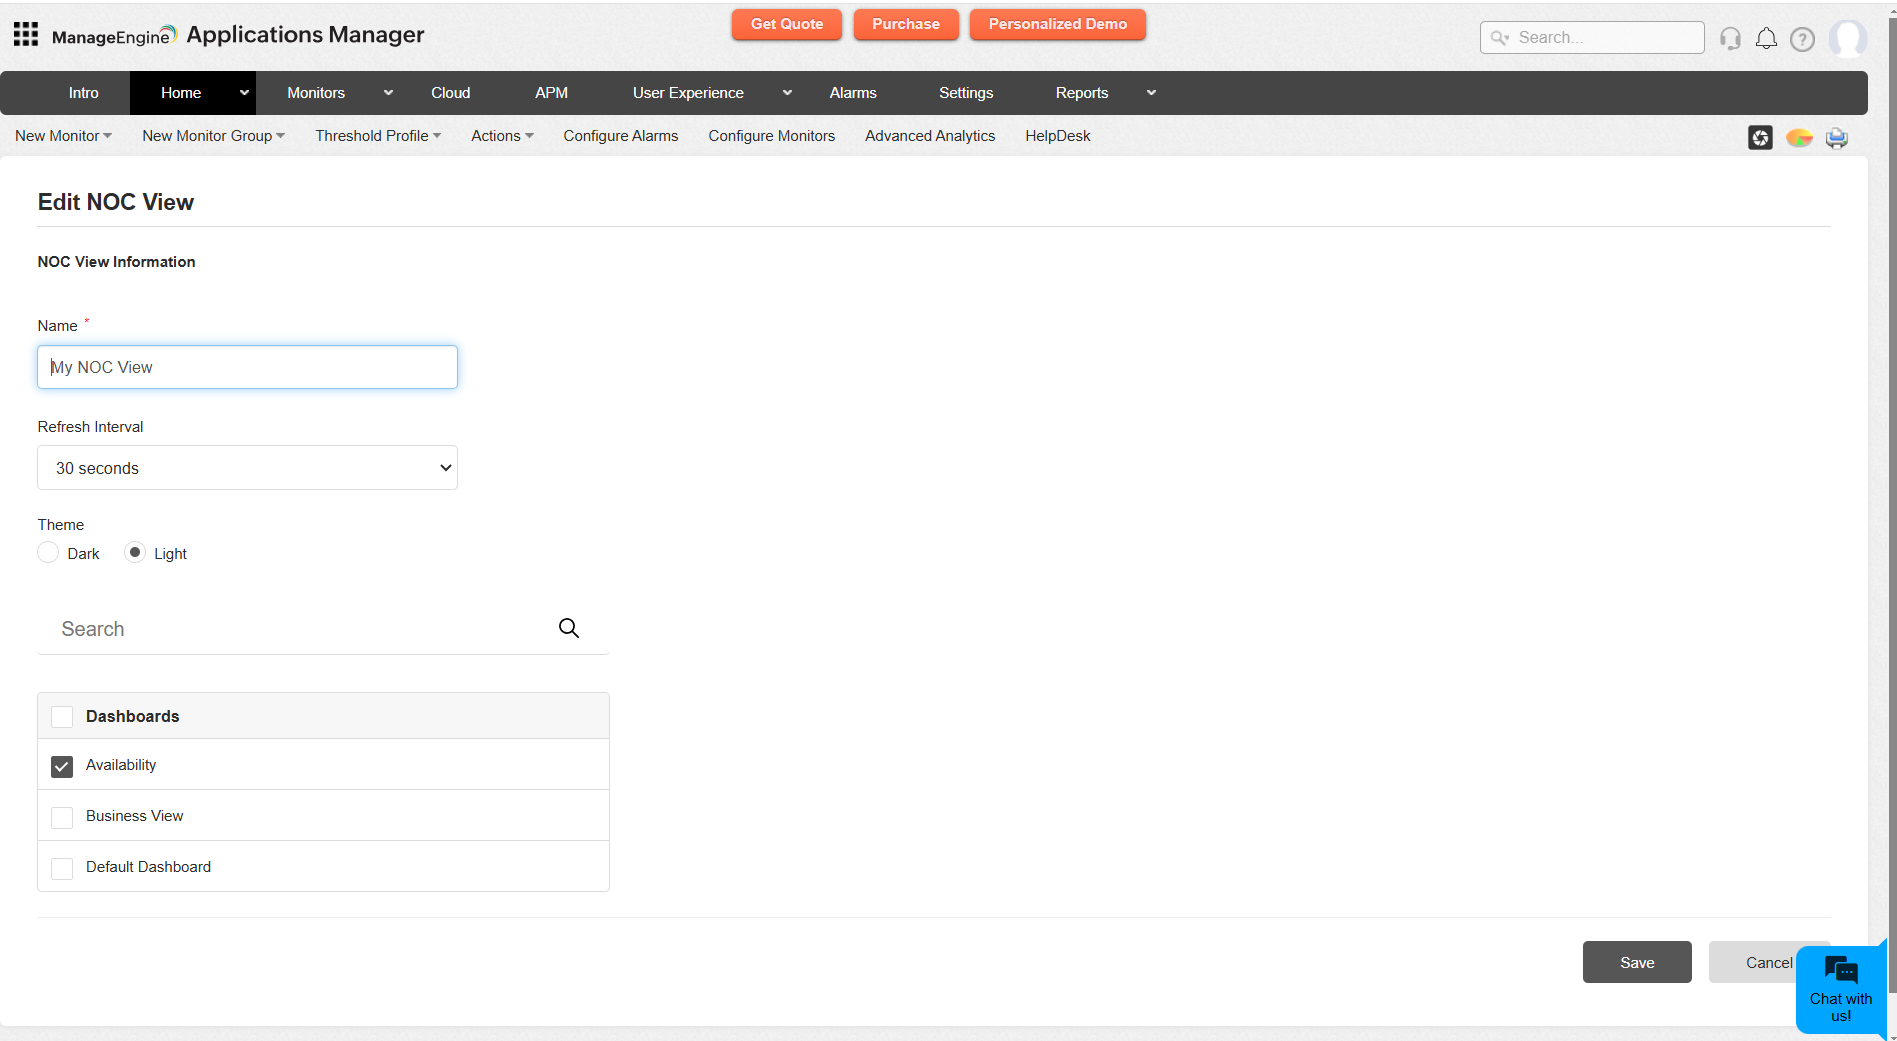The width and height of the screenshot is (1897, 1041).
Task: Open the Settings tab
Action: [x=966, y=93]
